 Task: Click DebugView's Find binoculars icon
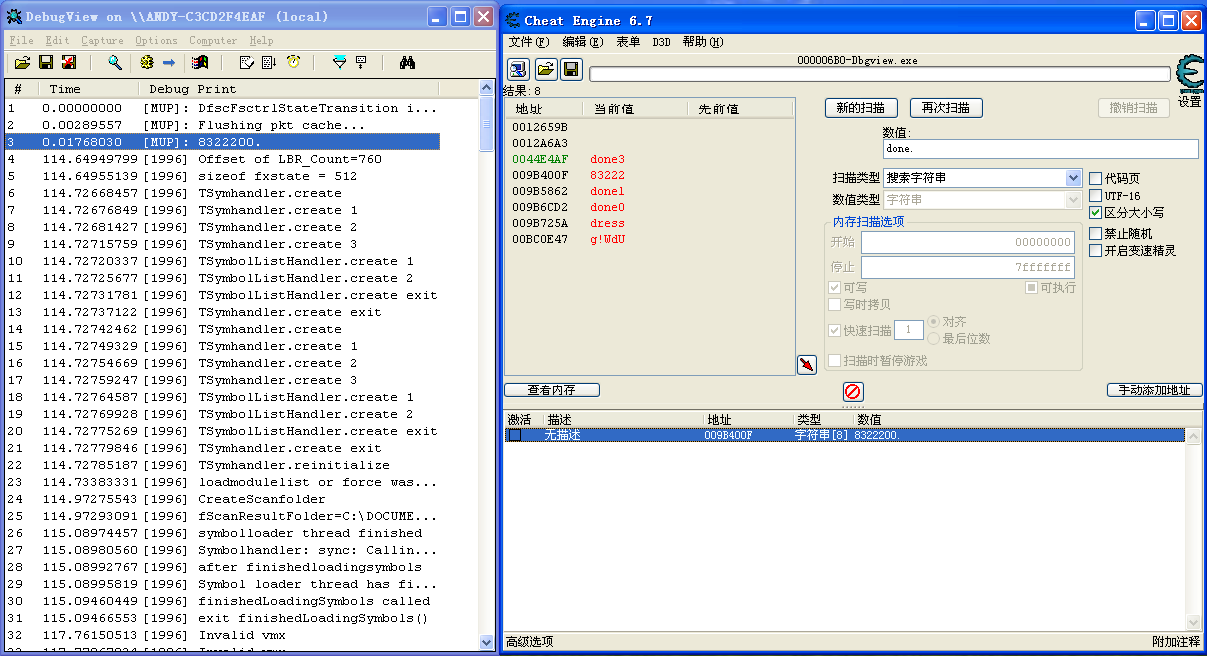407,63
